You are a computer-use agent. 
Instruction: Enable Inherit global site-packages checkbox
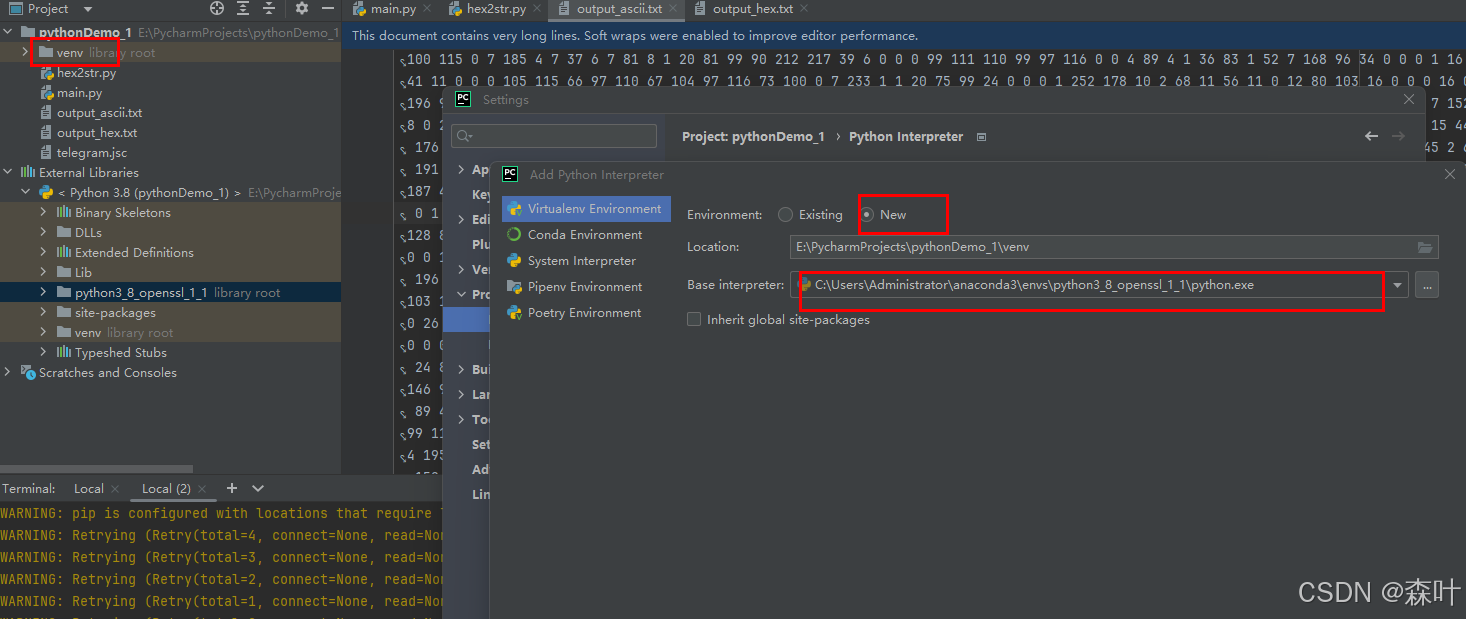(694, 319)
